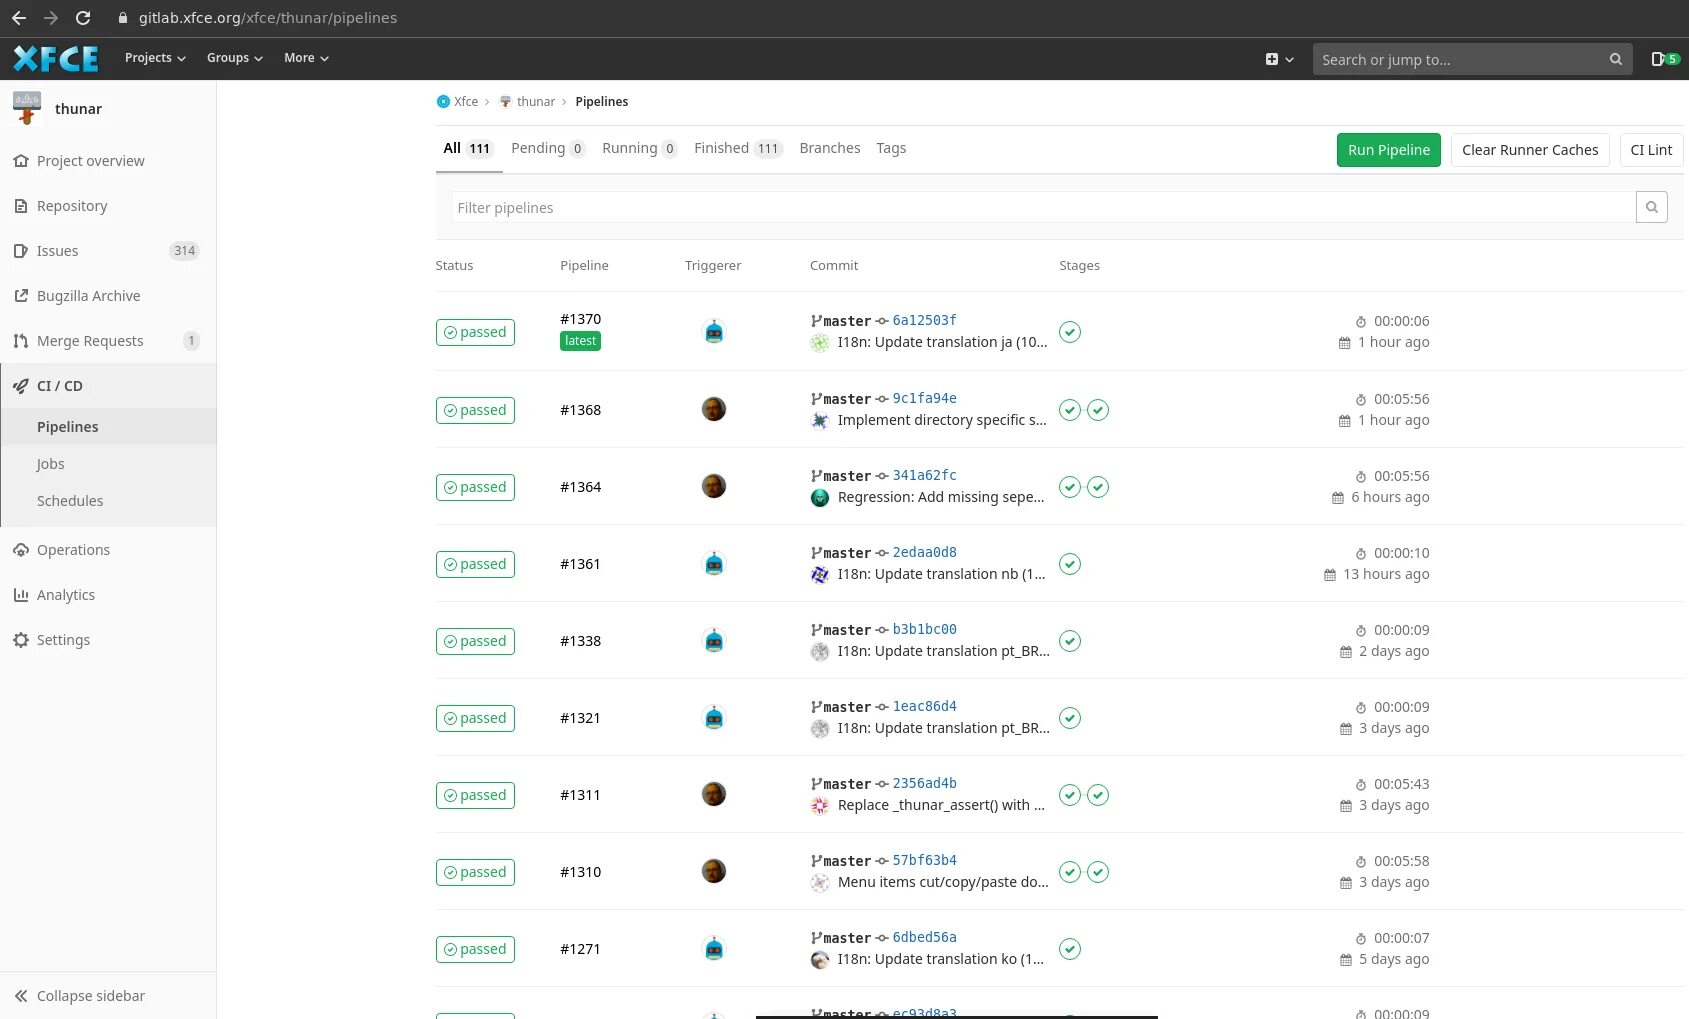This screenshot has width=1689, height=1019.
Task: Open Repository in sidebar
Action: 72,206
